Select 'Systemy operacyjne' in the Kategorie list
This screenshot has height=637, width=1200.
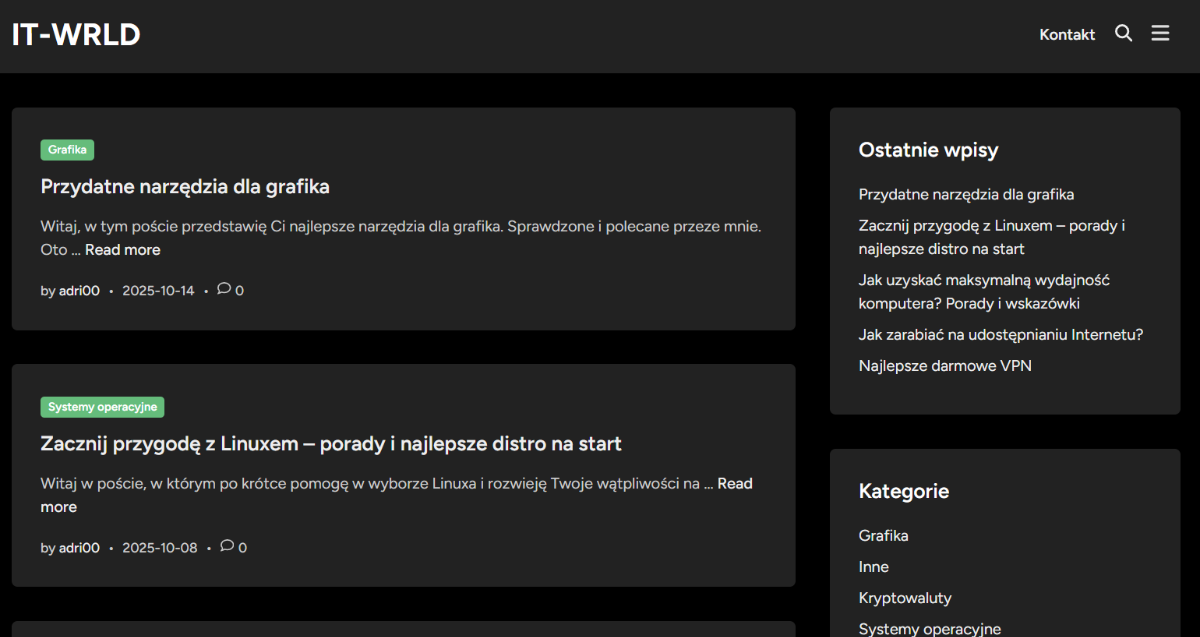[x=930, y=628]
